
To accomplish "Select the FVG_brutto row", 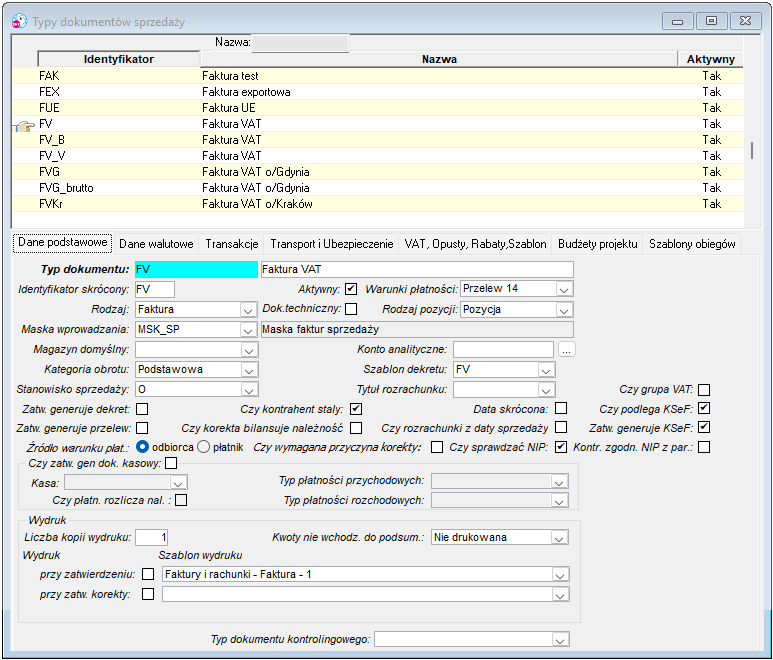I will 377,188.
